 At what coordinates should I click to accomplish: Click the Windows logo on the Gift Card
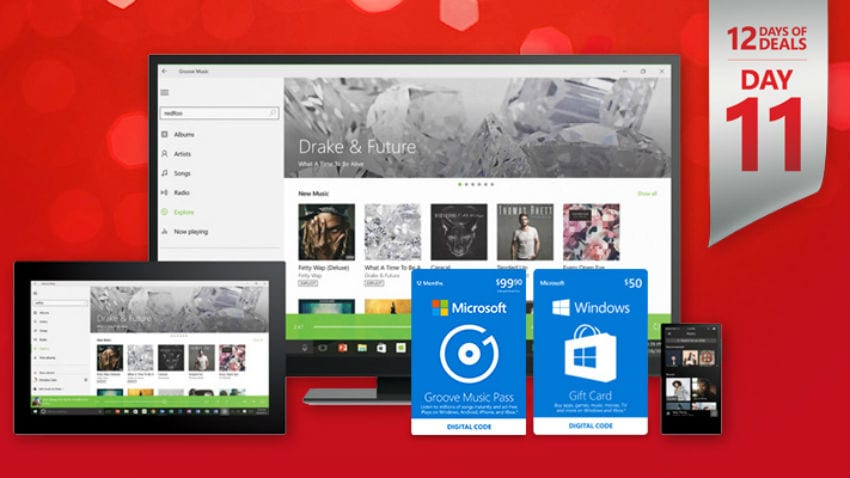click(x=561, y=308)
